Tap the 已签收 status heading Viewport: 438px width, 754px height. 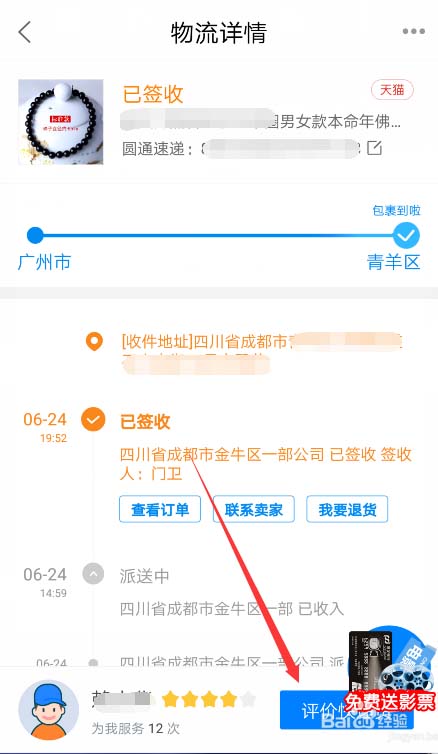point(152,93)
